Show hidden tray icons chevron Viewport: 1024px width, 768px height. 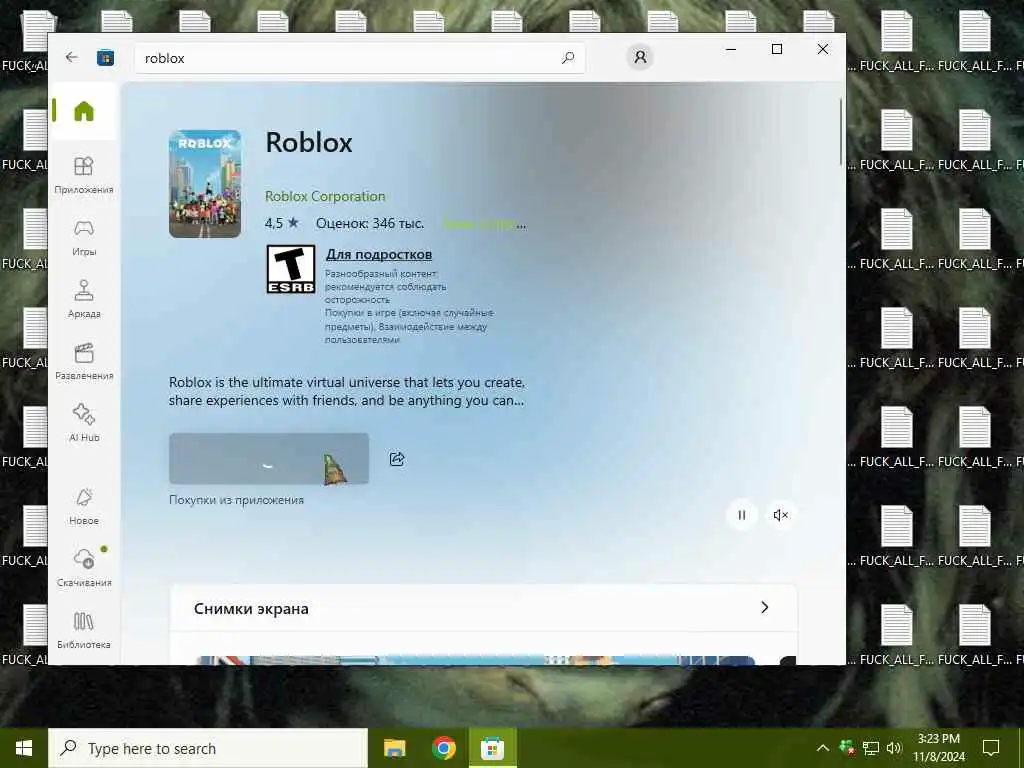pyautogui.click(x=823, y=748)
